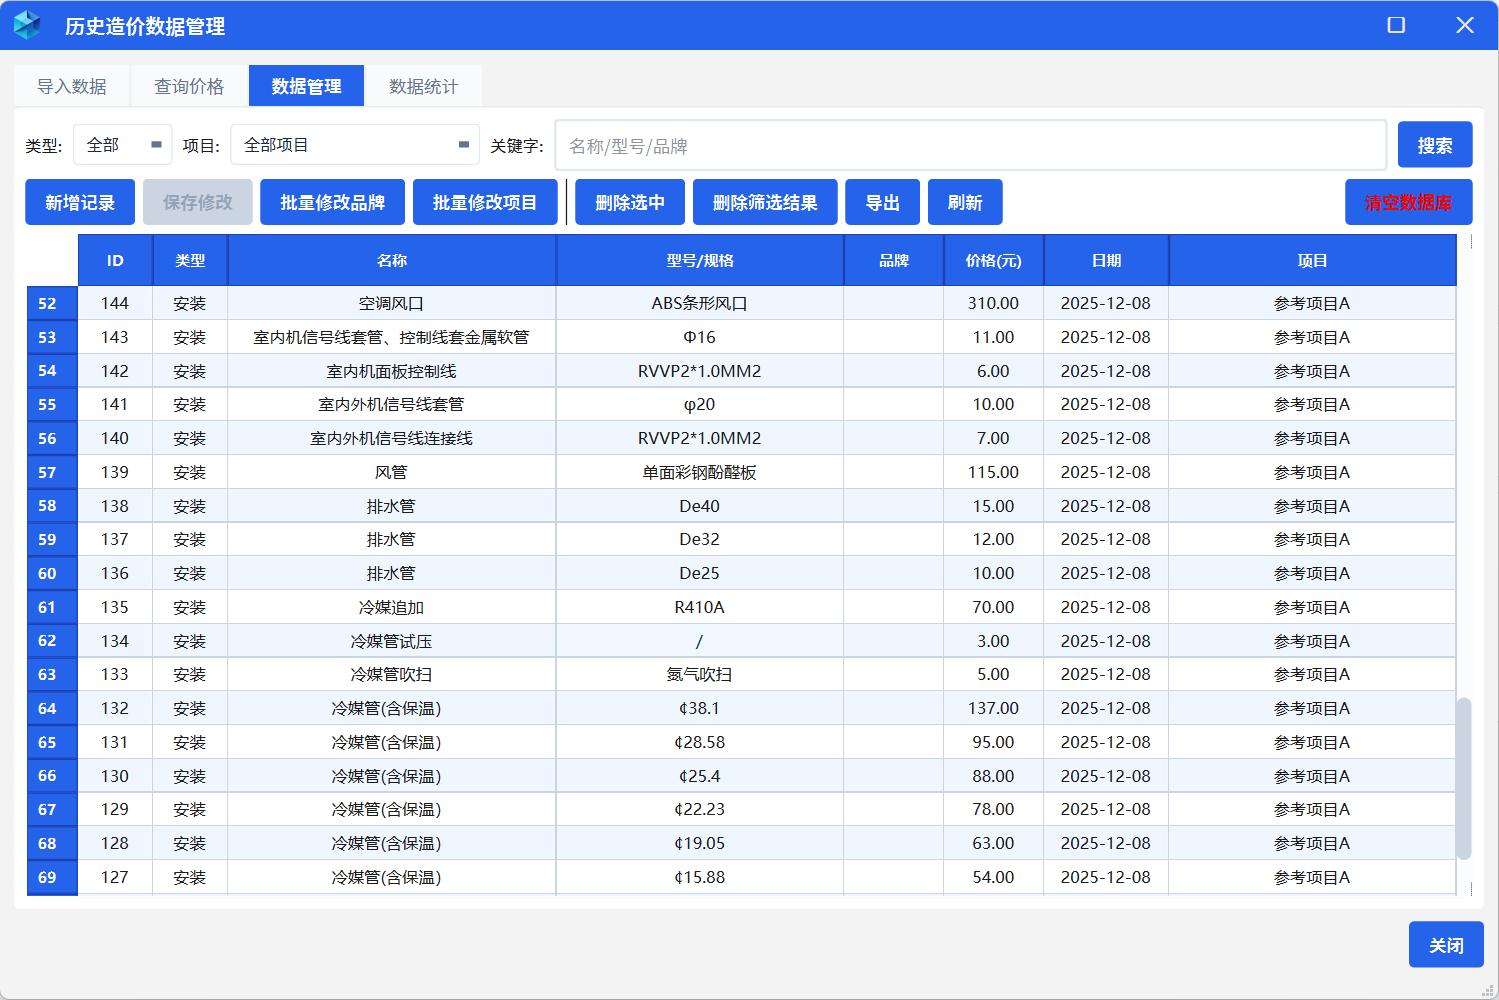
Task: Click the 新增记录 add record button
Action: coord(79,201)
